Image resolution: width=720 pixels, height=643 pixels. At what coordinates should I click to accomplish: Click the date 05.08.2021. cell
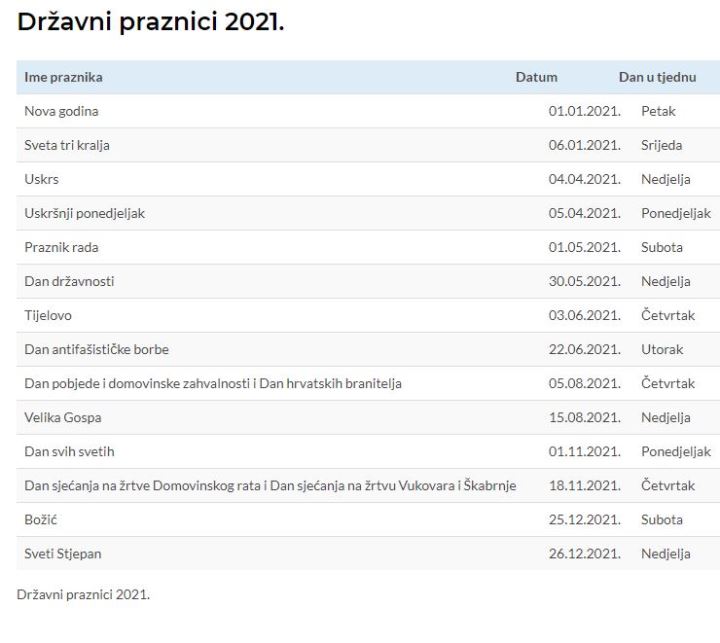(585, 384)
